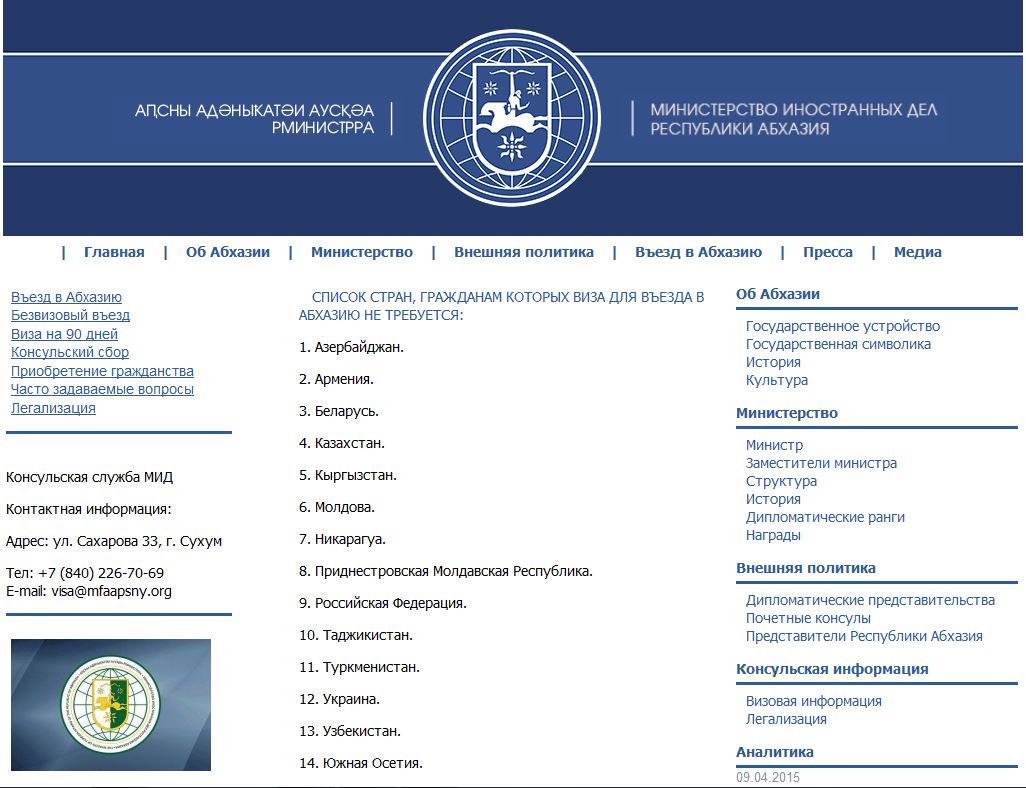The width and height of the screenshot is (1026, 788).
Task: Click list entry 5. Кыргызстан
Action: click(x=348, y=475)
